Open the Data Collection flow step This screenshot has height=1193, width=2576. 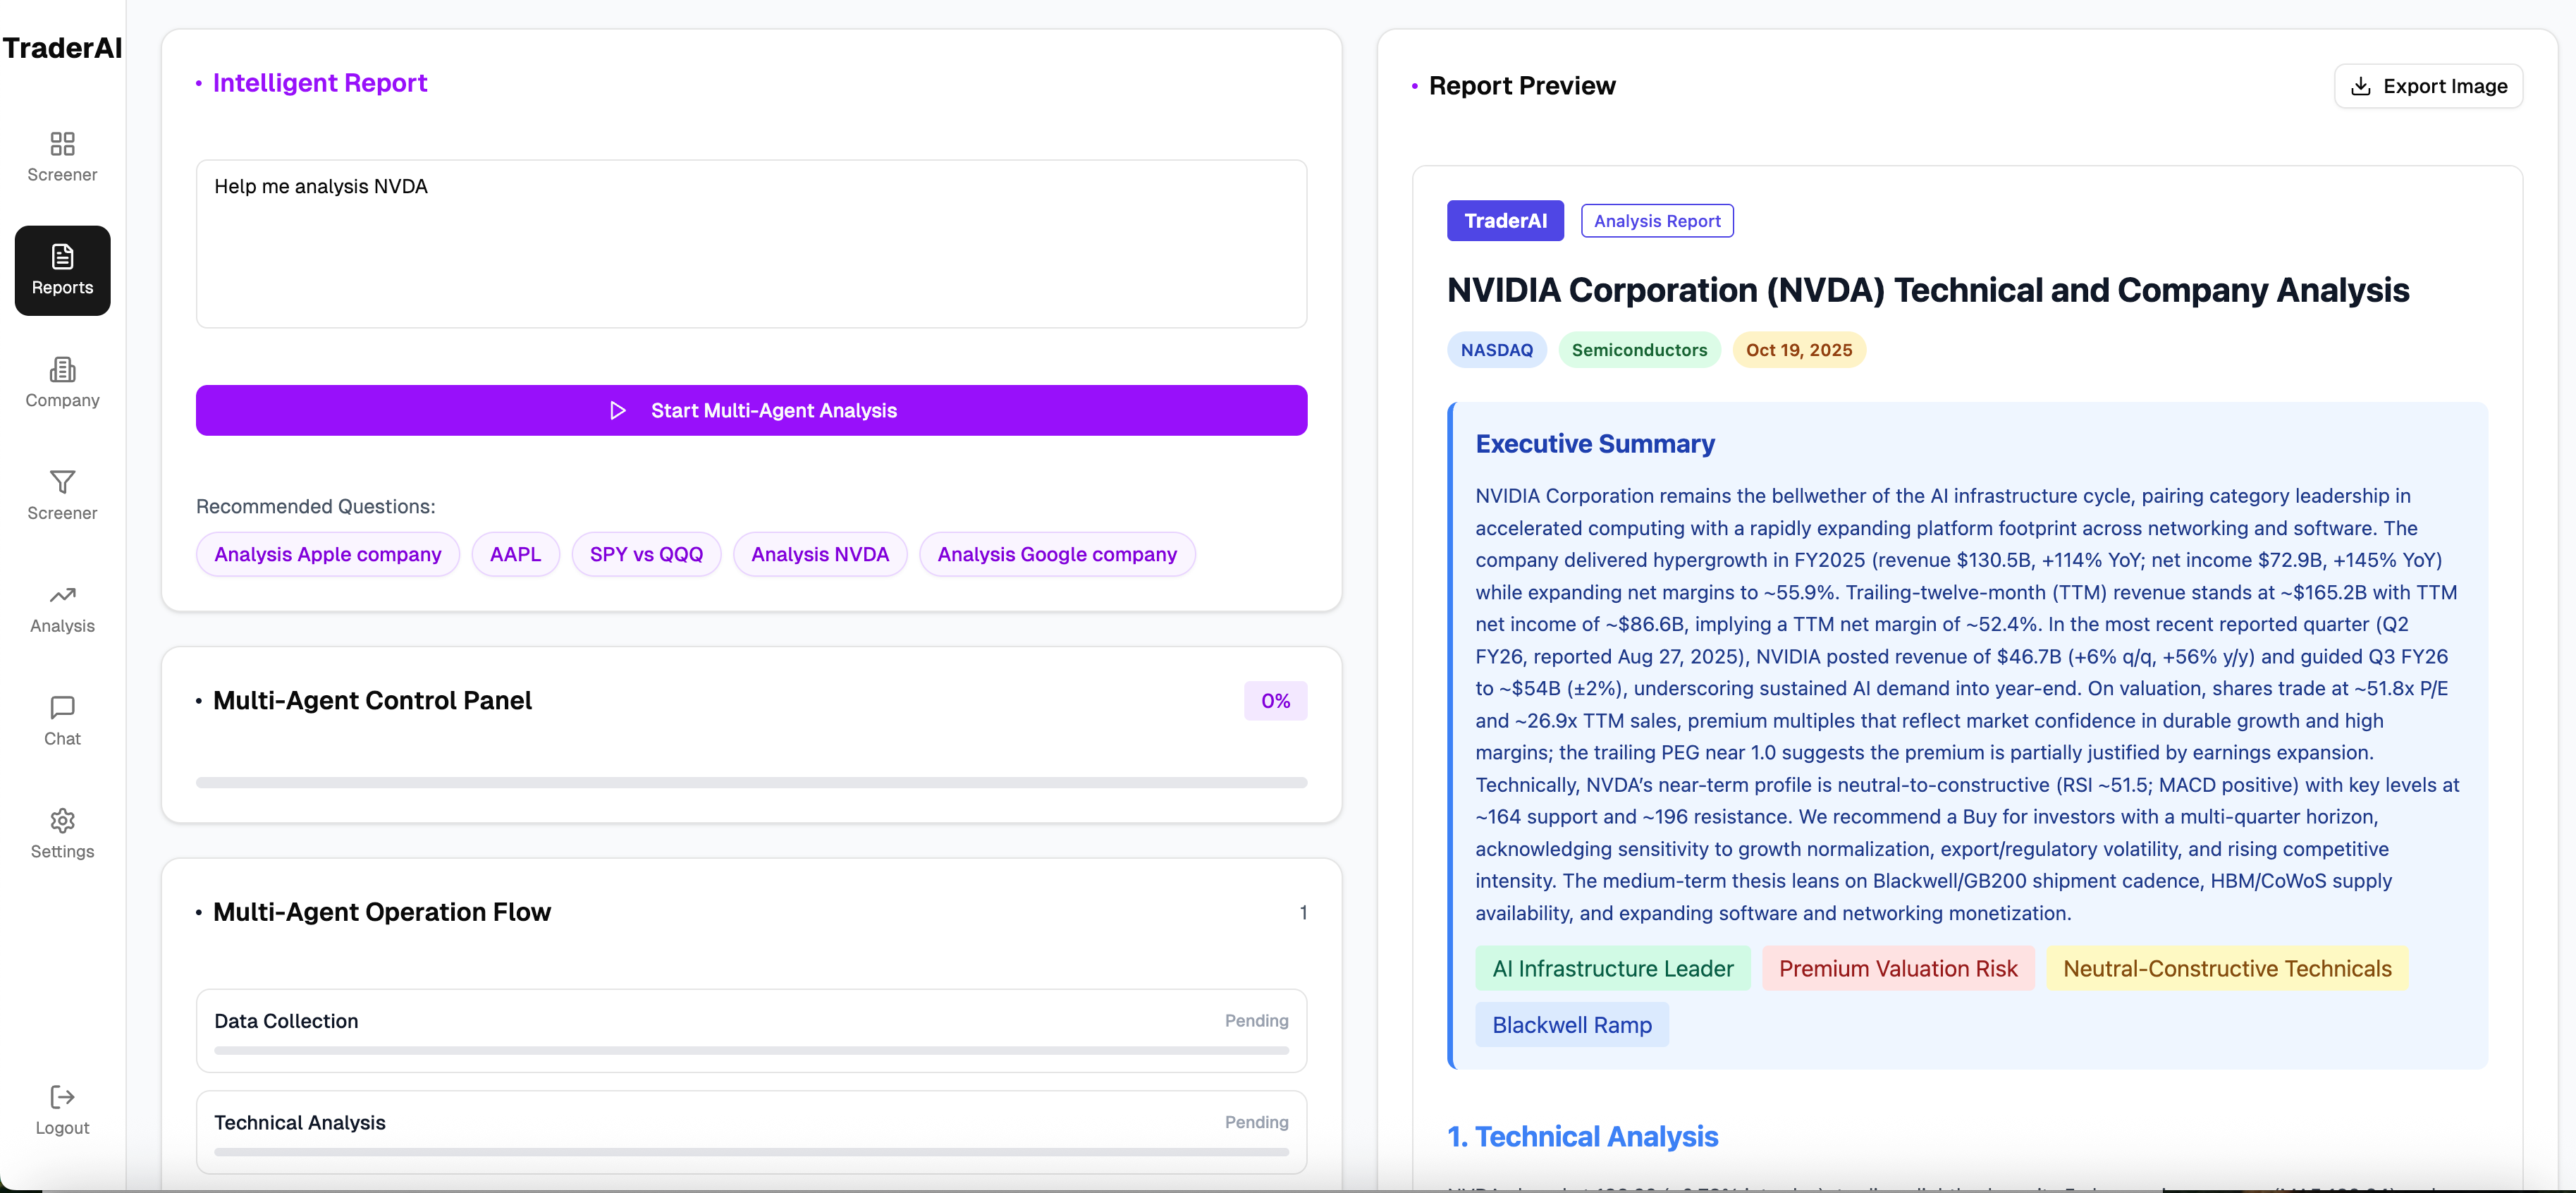(x=751, y=1030)
